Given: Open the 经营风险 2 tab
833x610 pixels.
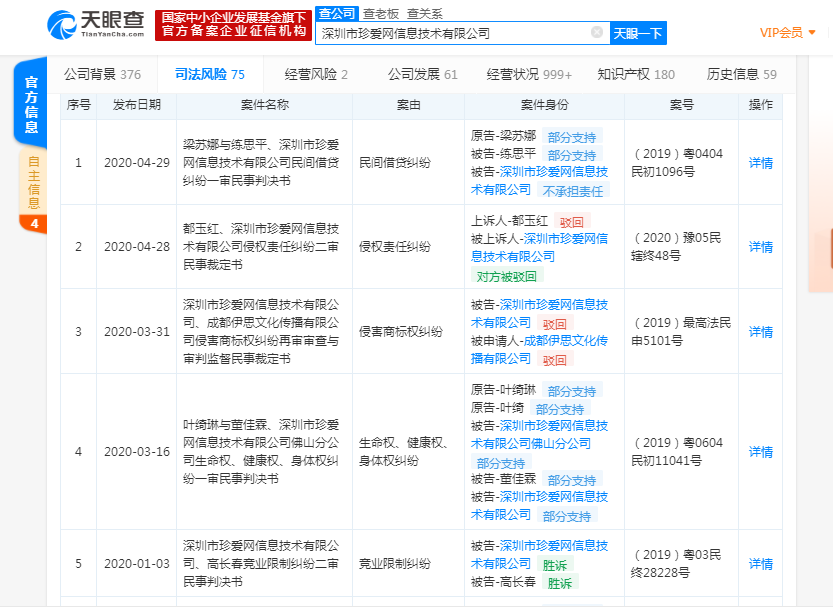Looking at the screenshot, I should coord(316,74).
